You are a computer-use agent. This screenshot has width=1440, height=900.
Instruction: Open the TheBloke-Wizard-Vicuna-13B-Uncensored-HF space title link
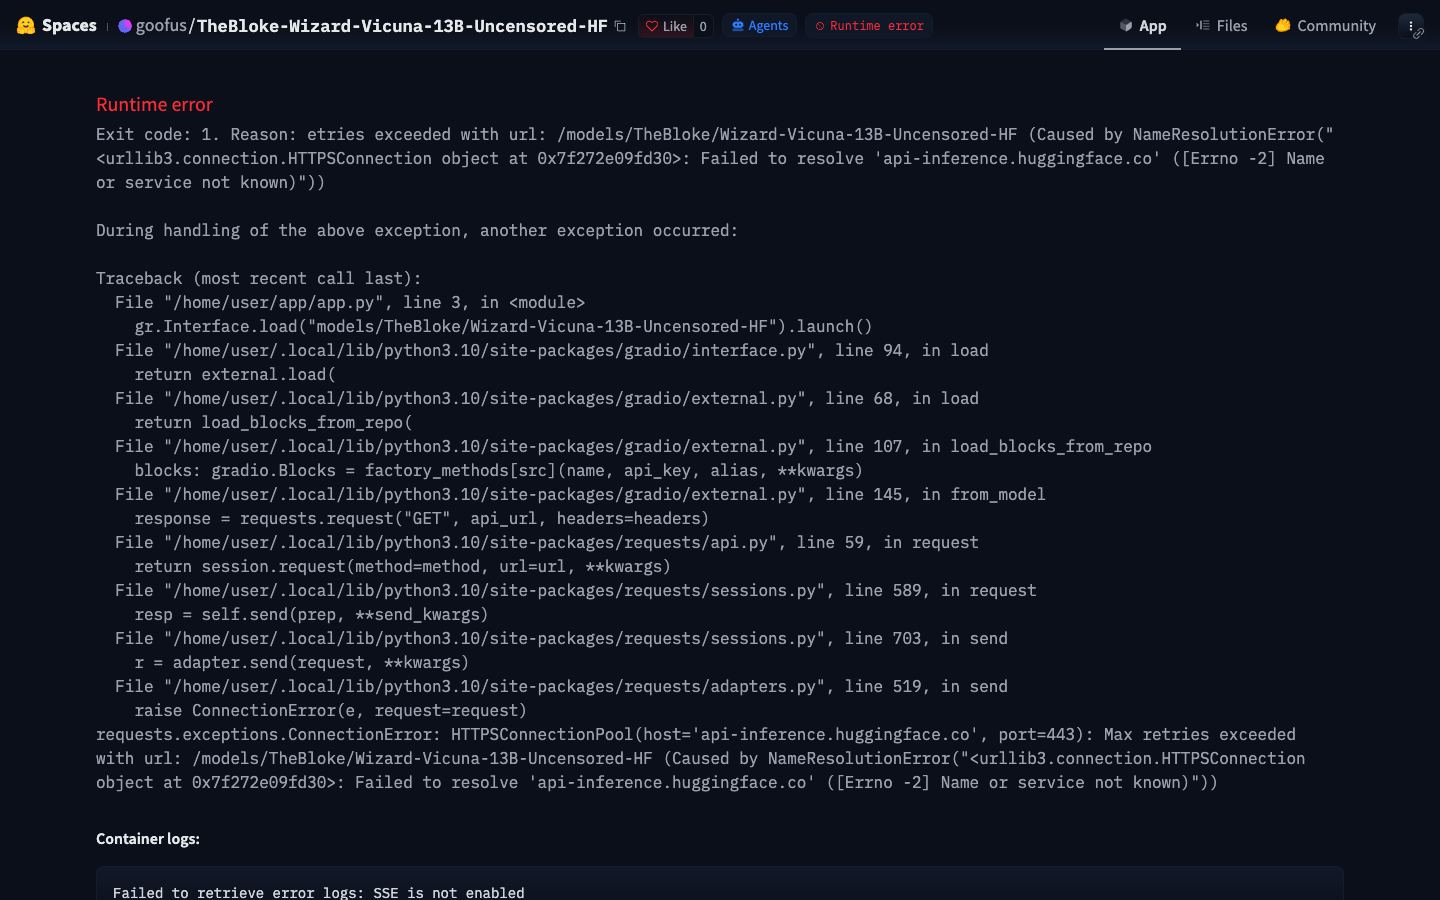(x=402, y=26)
